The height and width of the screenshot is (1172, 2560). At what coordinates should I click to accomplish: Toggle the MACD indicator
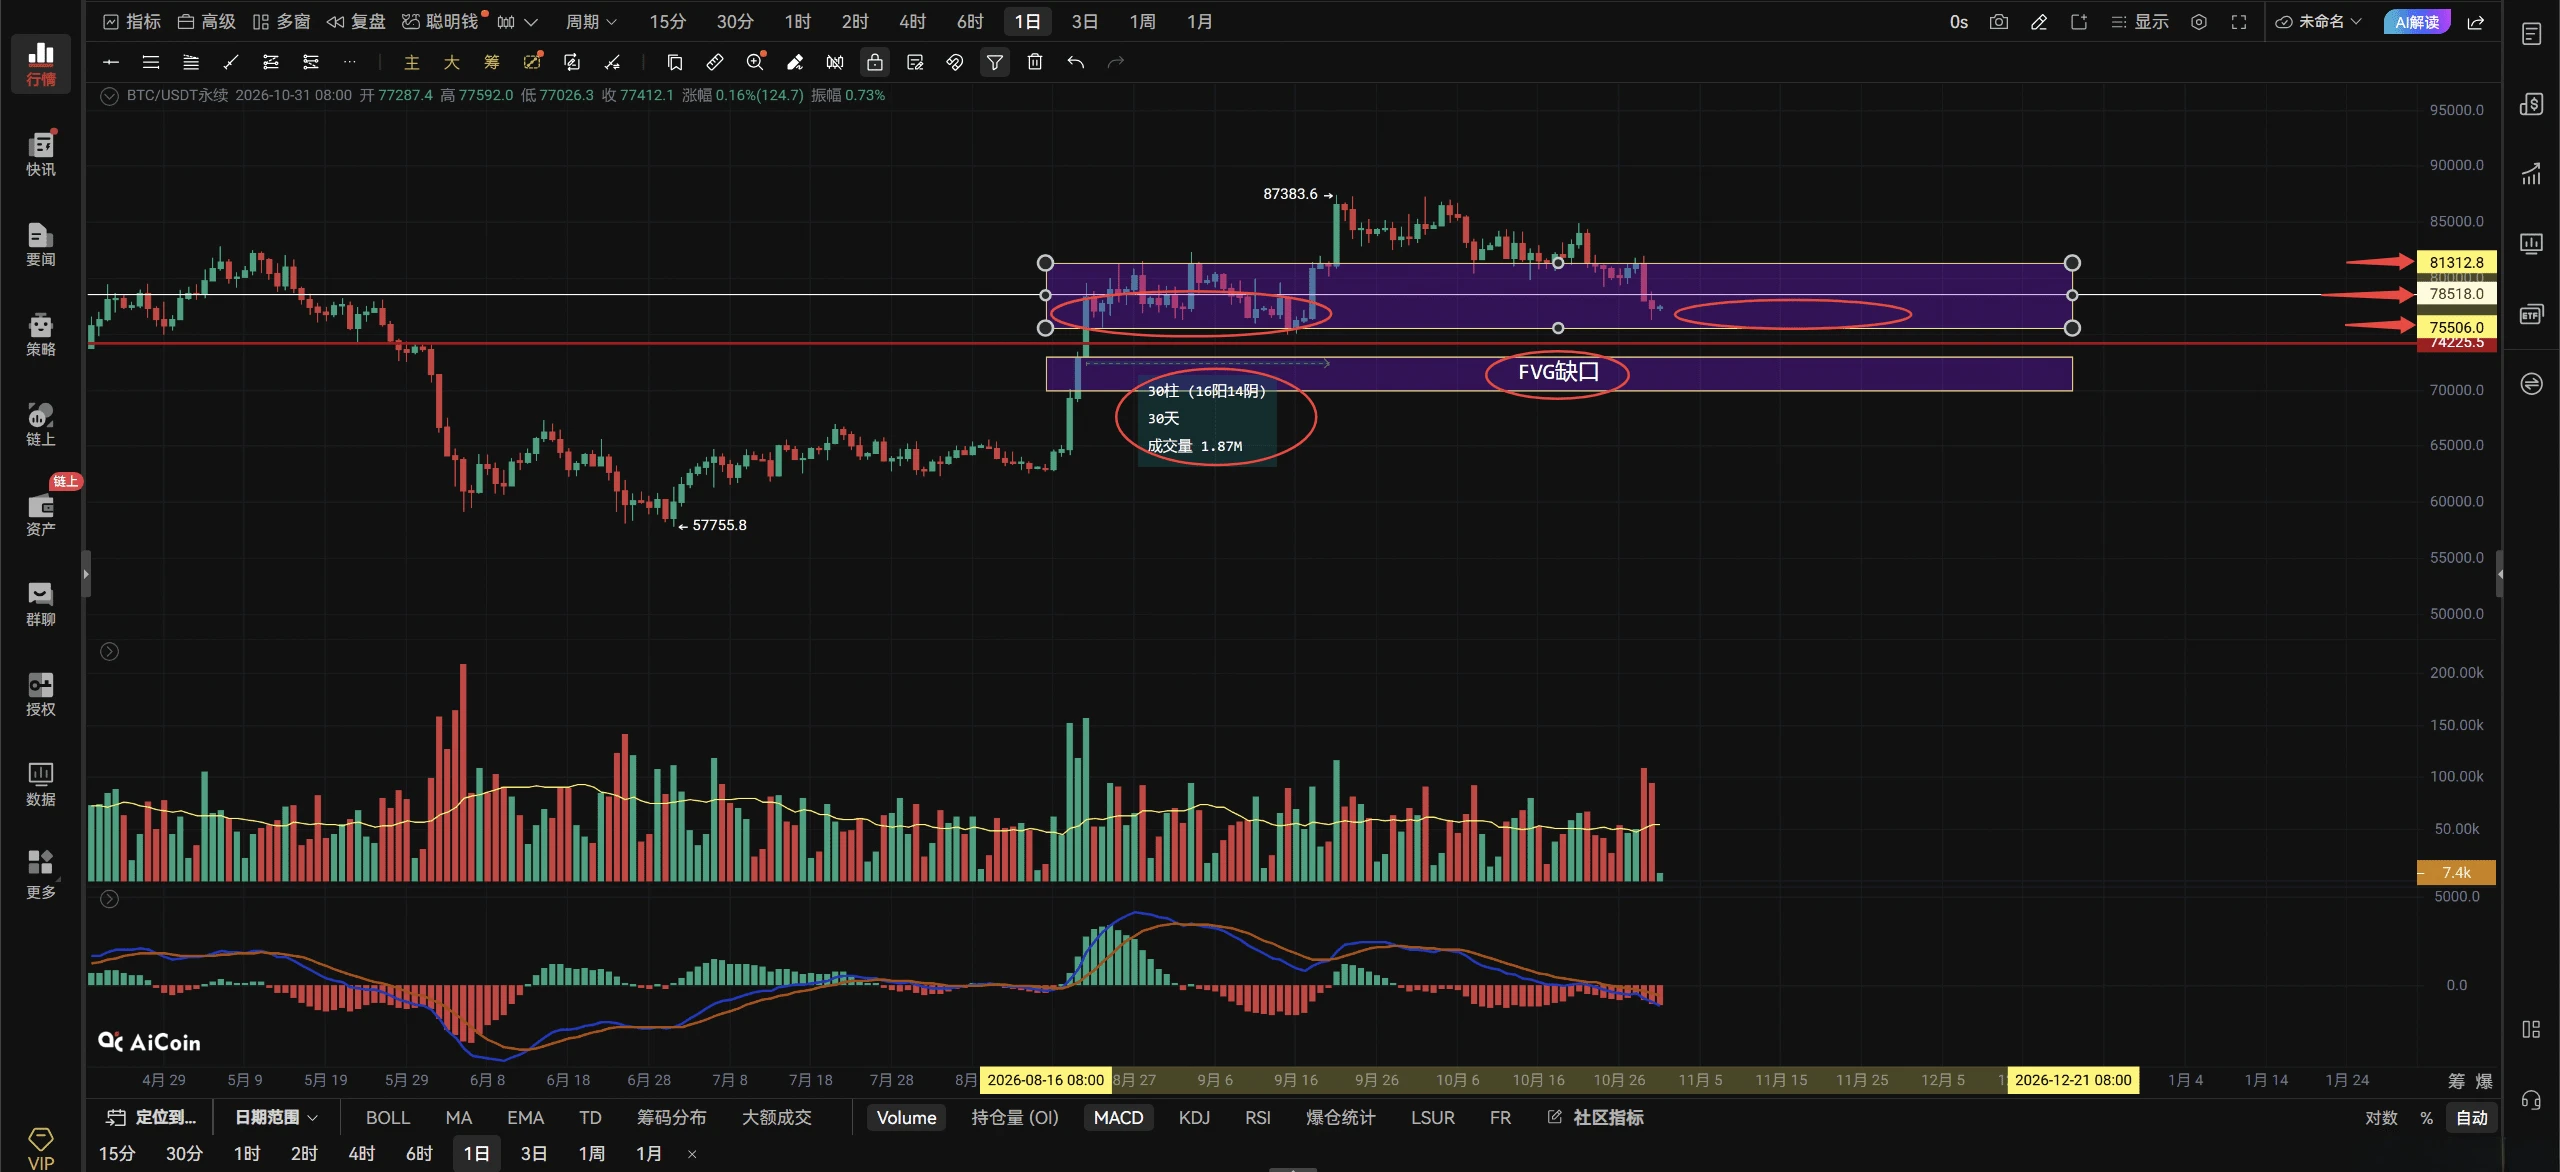(x=1118, y=1117)
